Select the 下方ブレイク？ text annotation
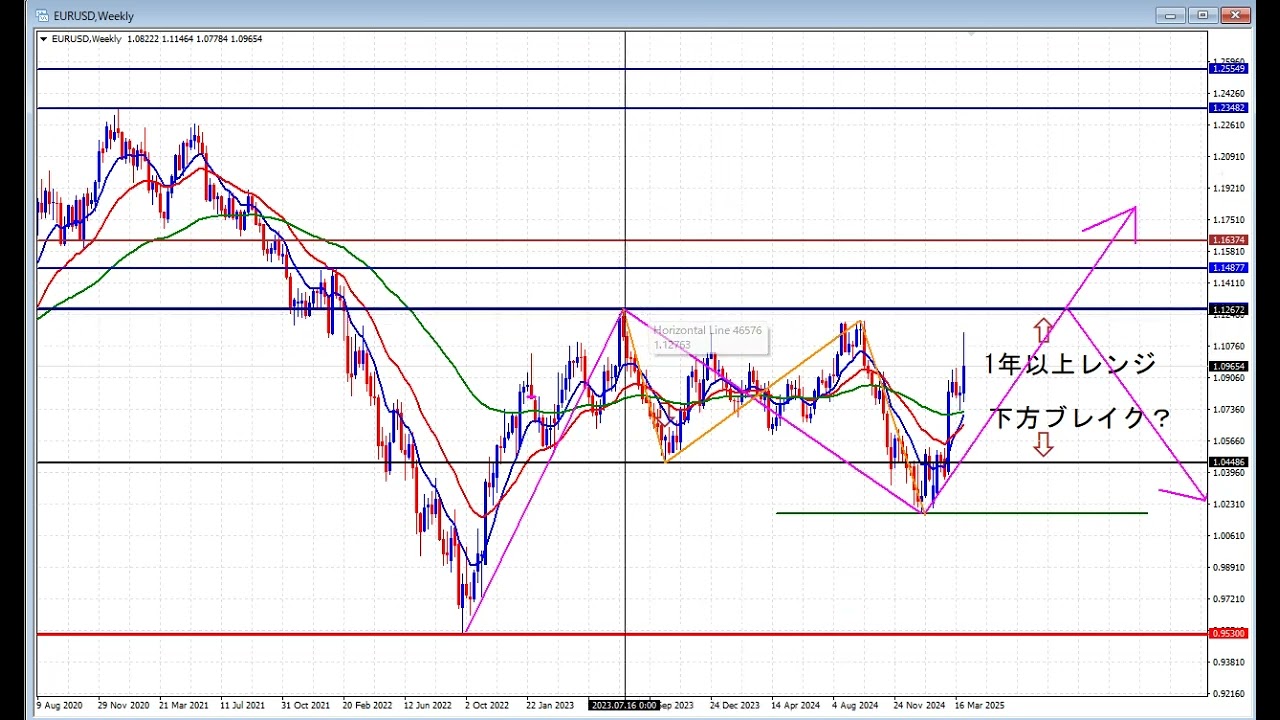The width and height of the screenshot is (1280, 720). point(1079,418)
